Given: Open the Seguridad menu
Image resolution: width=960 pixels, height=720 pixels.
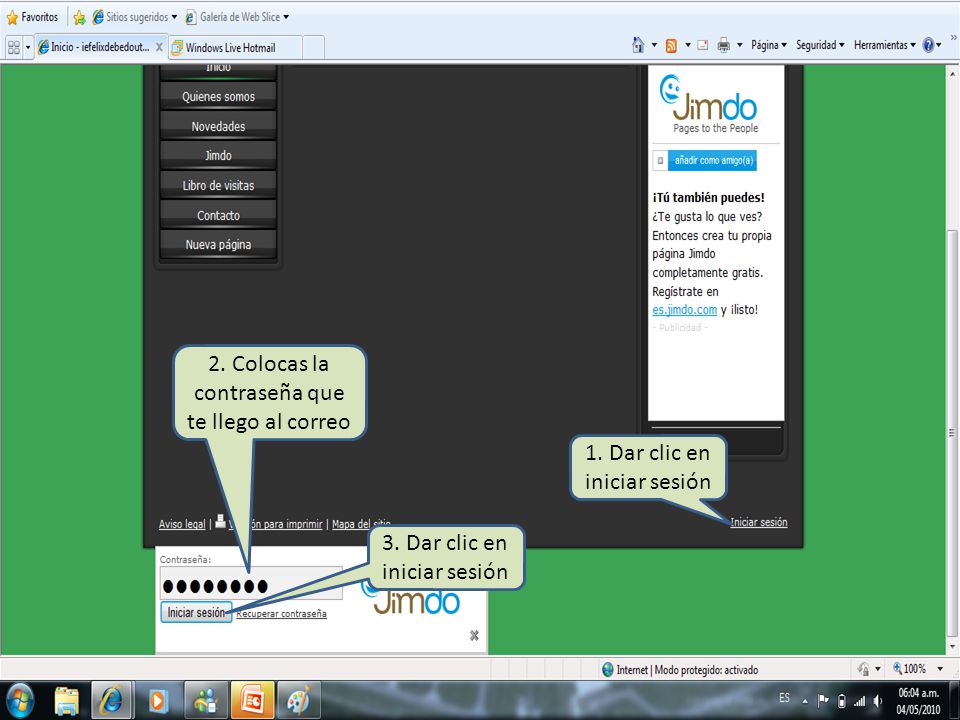Looking at the screenshot, I should 820,45.
